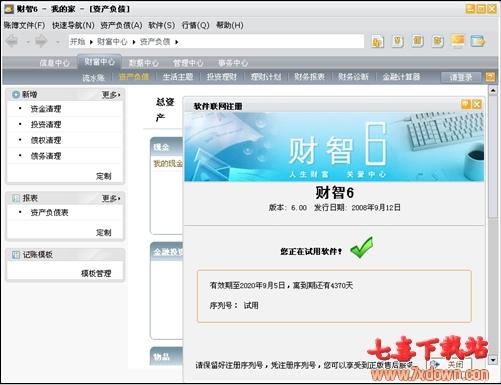Click the 关闭 button in dialog
501x385 pixels.
449,364
